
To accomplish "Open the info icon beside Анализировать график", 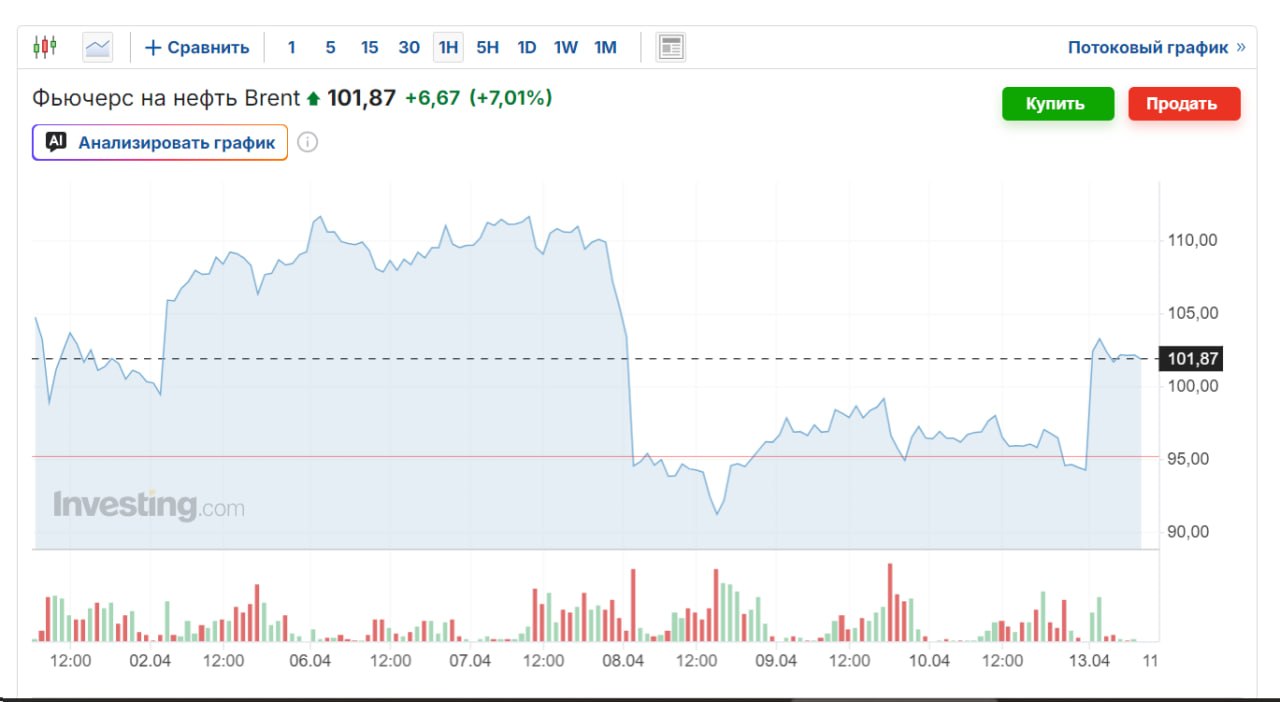I will (x=308, y=142).
